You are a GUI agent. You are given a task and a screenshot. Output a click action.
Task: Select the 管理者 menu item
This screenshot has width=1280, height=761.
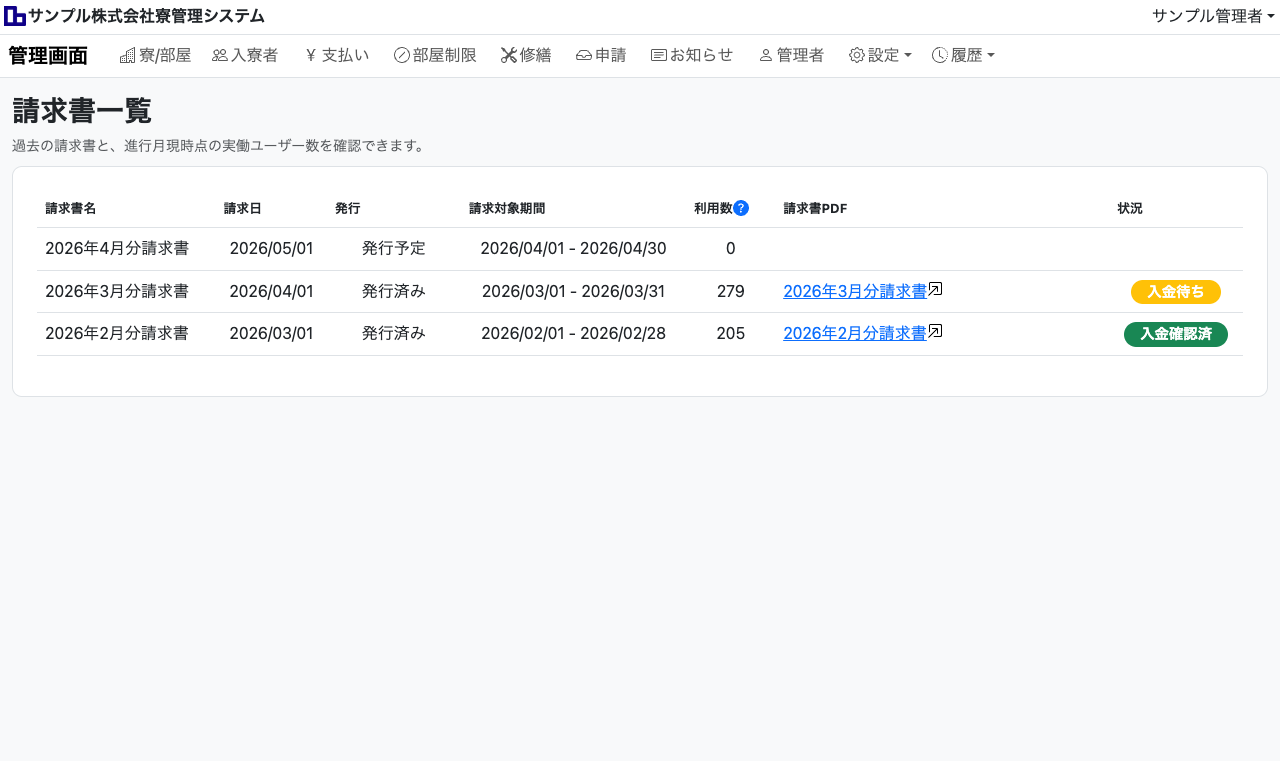point(791,56)
